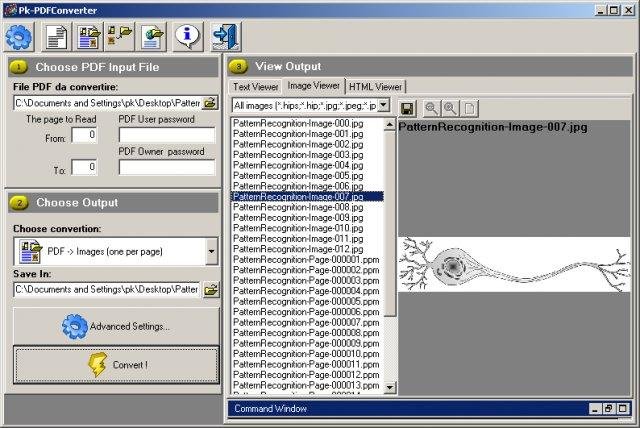Select highlighted PatternRecognition-Image-007.jpg row

[x=307, y=197]
